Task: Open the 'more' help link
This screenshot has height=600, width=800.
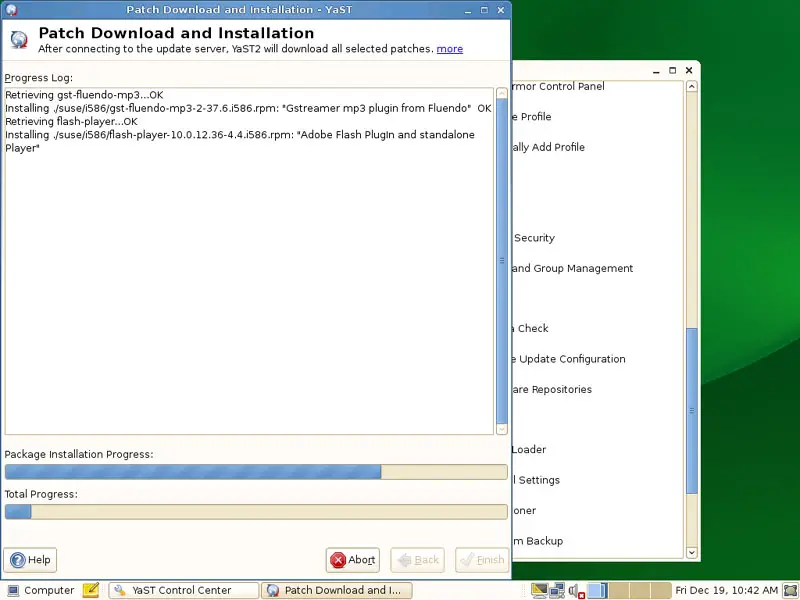Action: pos(449,49)
